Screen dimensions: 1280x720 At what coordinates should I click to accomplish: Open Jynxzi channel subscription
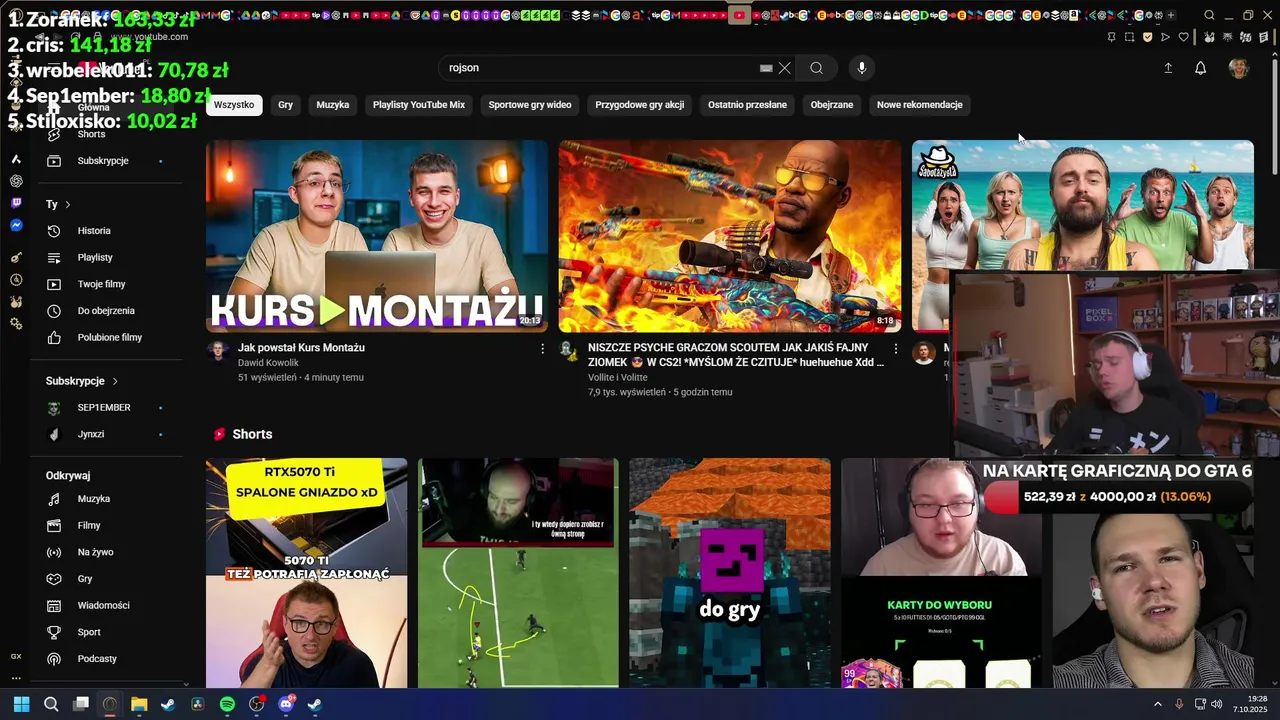pyautogui.click(x=107, y=434)
